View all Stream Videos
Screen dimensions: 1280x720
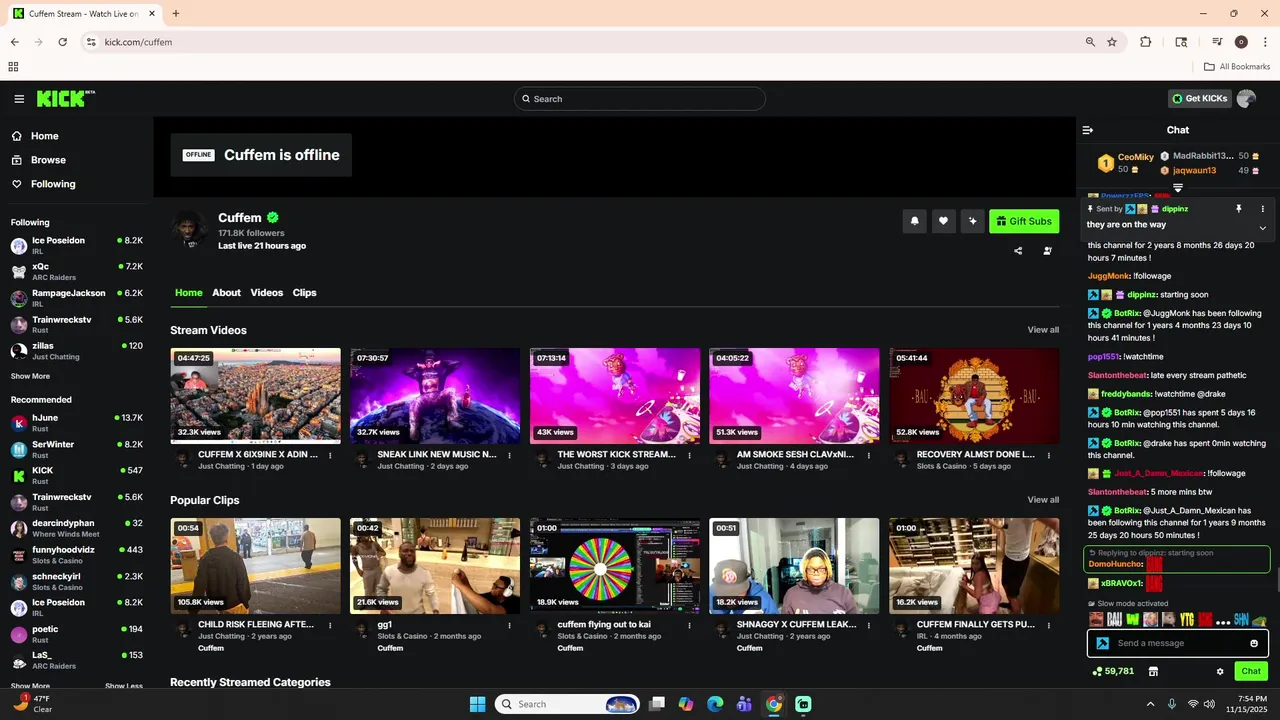tap(1043, 330)
